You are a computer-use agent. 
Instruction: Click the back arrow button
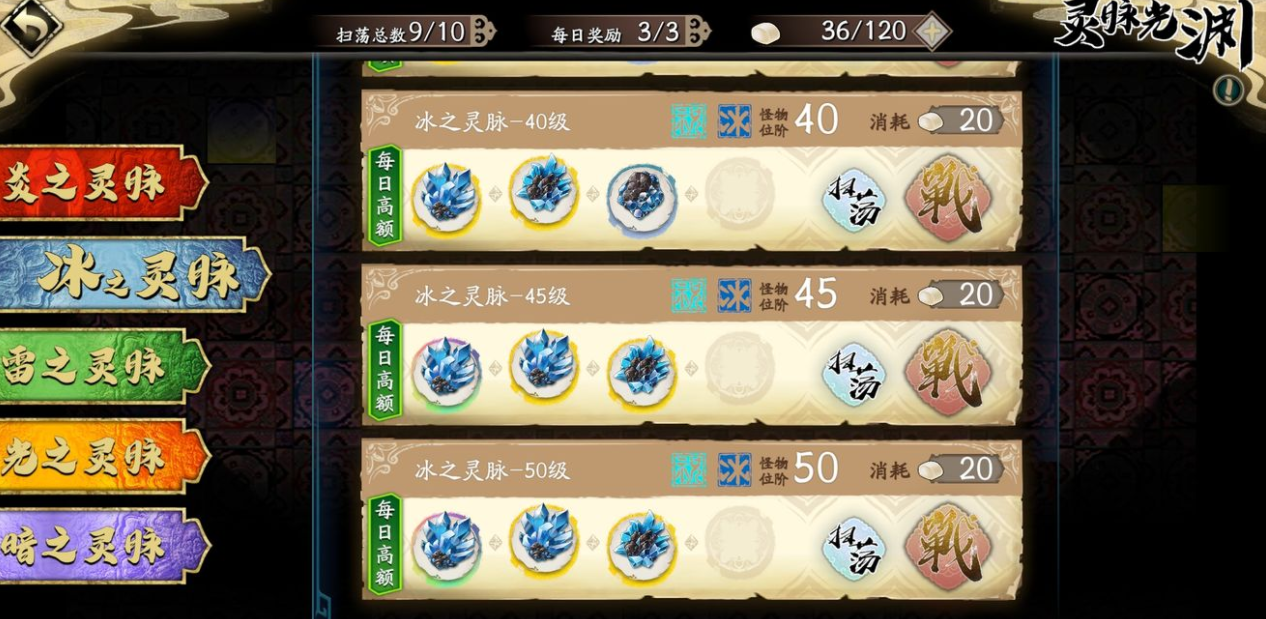click(29, 25)
